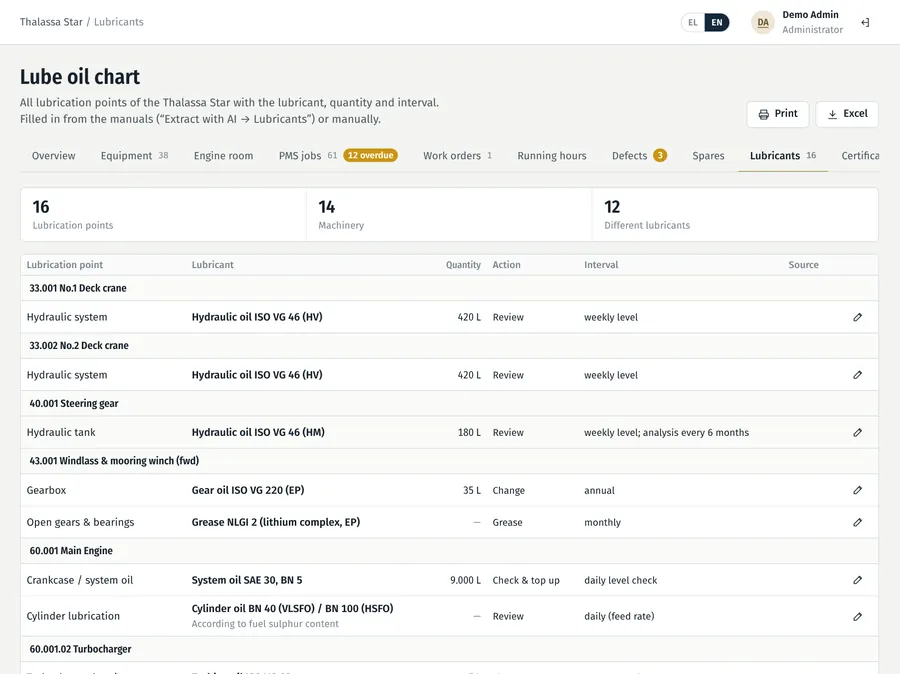Select the Lubricants tab

point(783,156)
